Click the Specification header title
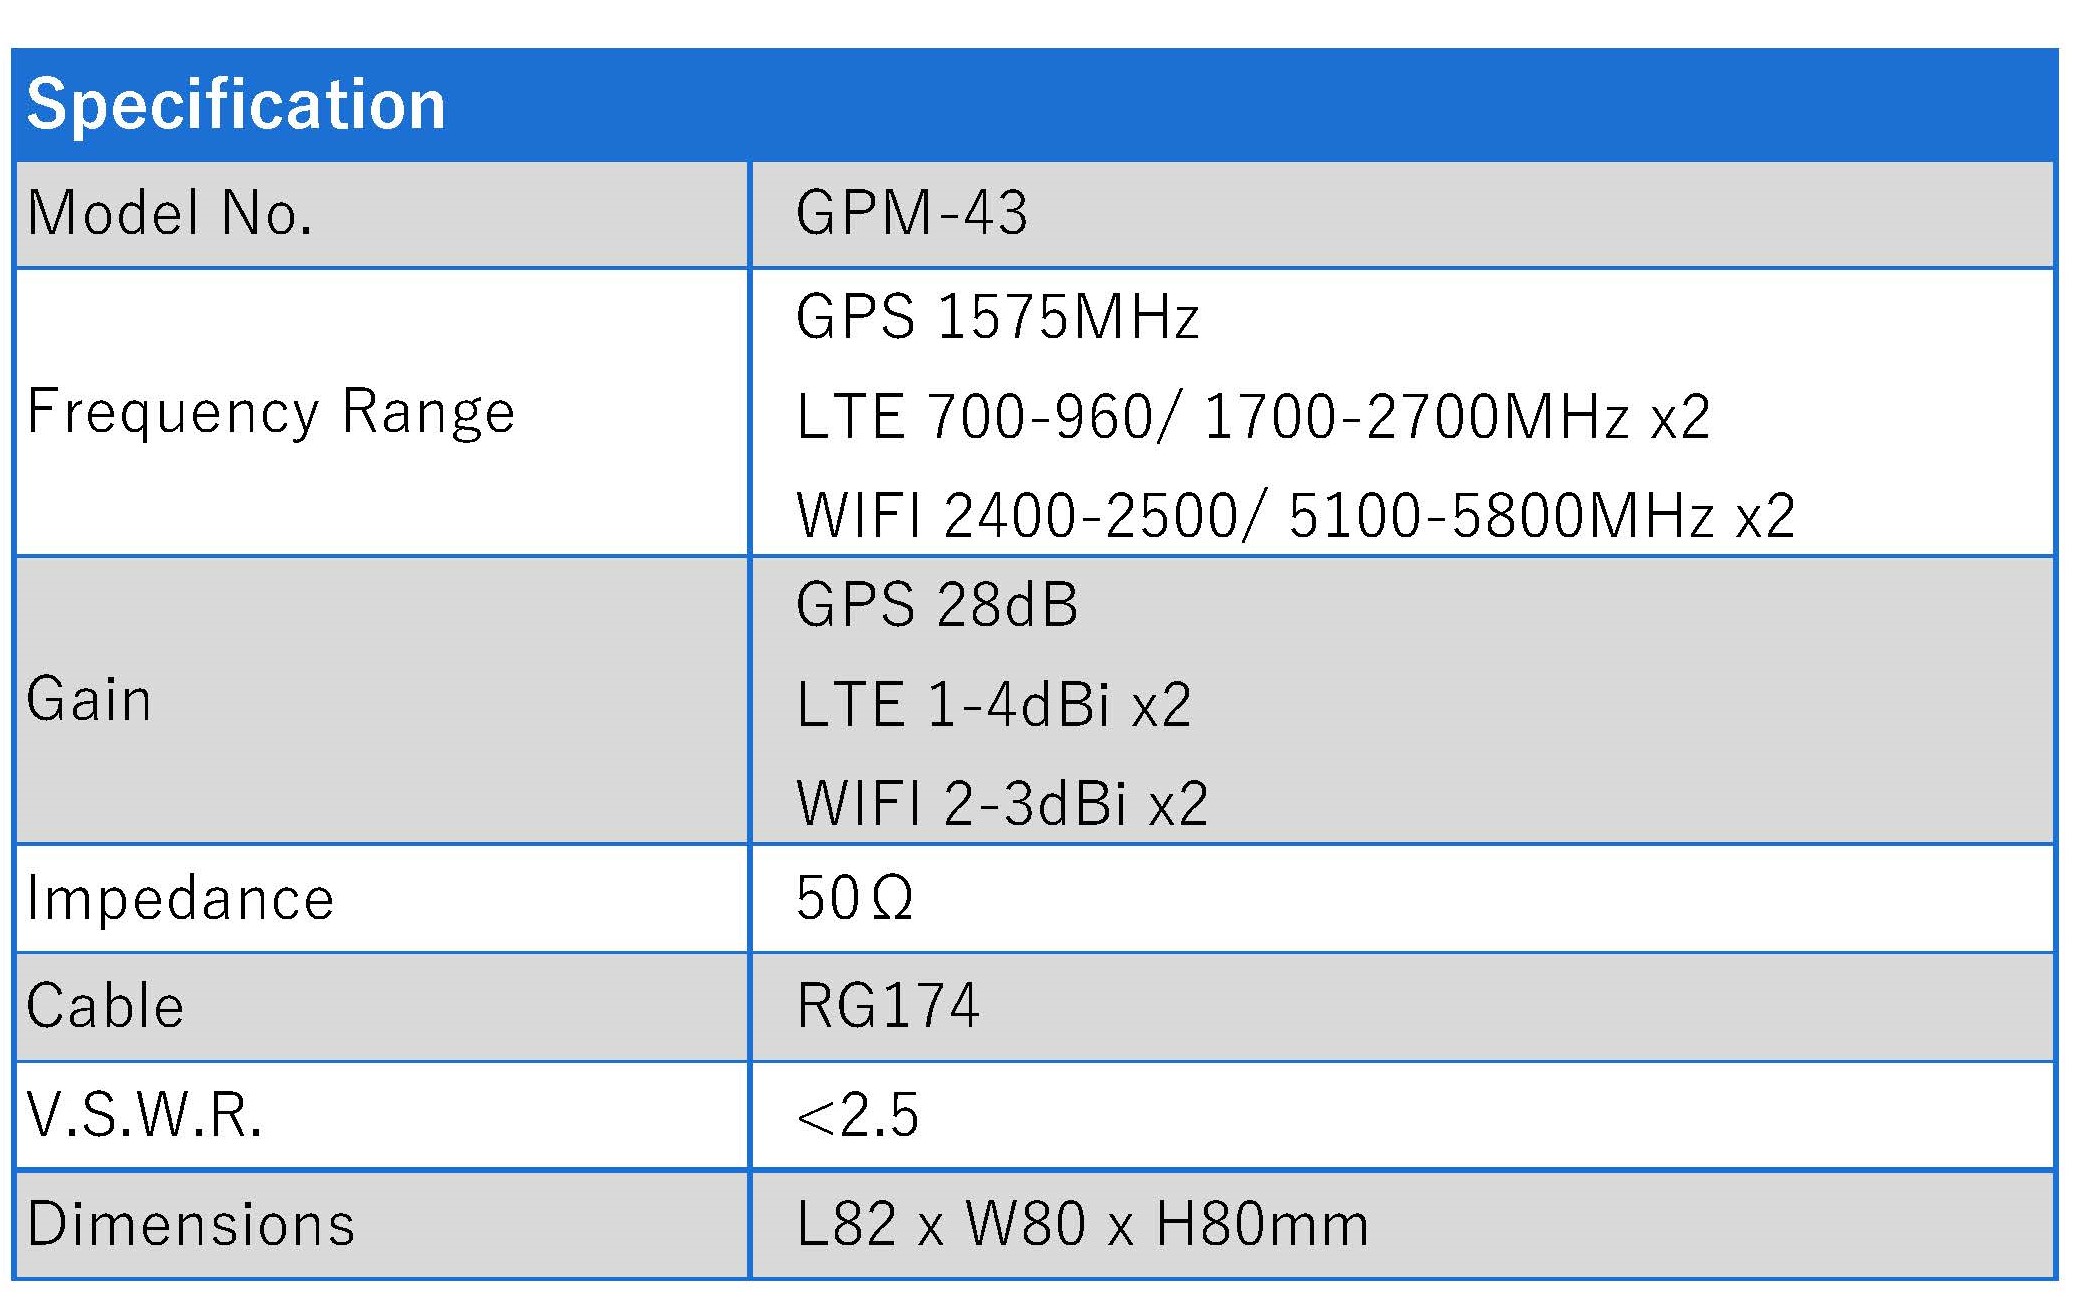 [x=236, y=105]
